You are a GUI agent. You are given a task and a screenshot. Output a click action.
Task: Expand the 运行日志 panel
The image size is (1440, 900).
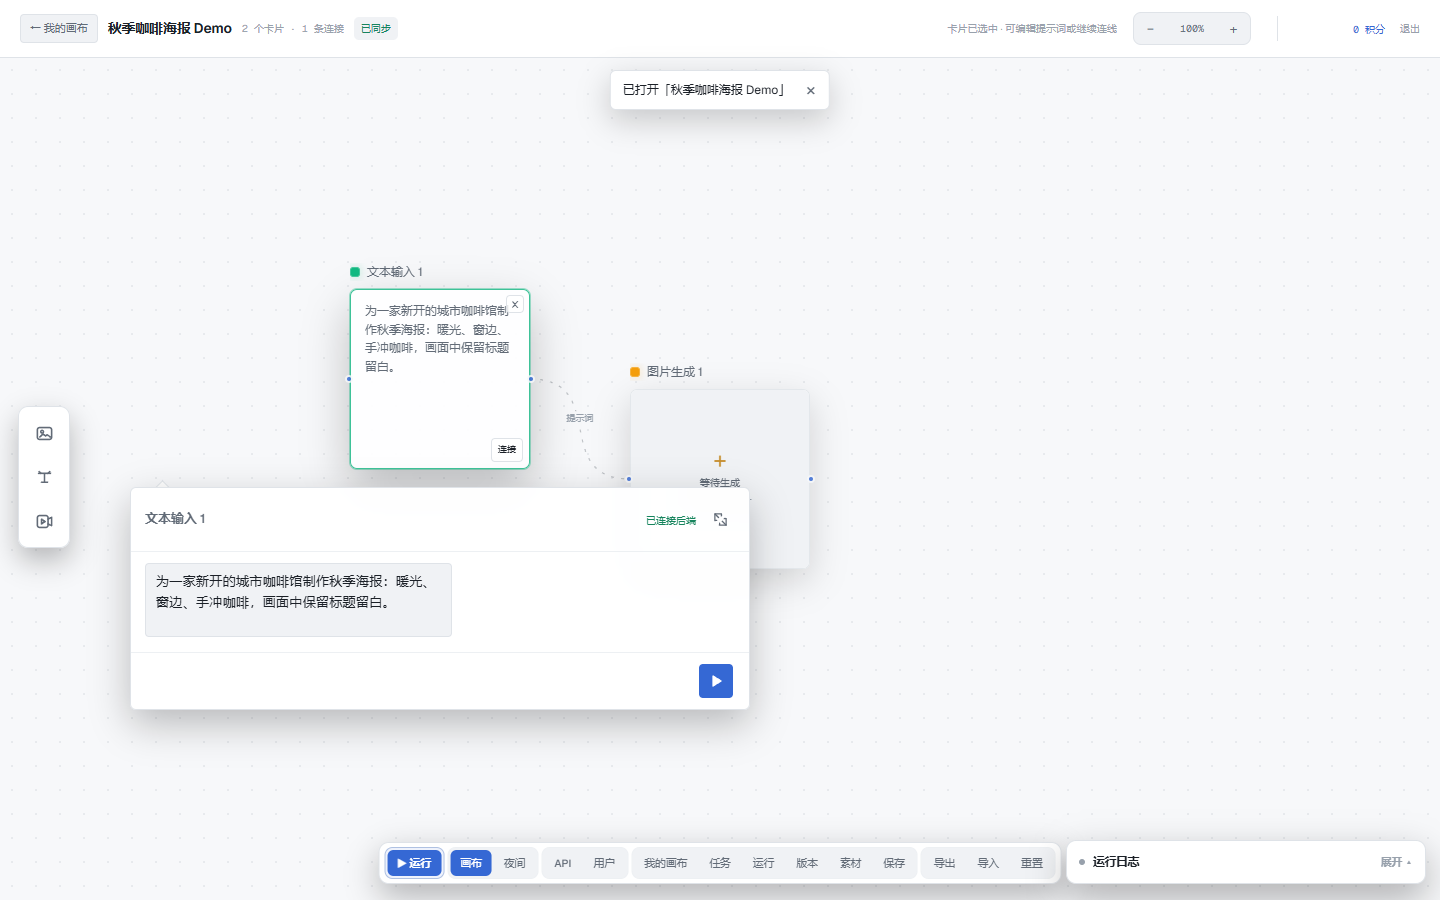[1395, 862]
